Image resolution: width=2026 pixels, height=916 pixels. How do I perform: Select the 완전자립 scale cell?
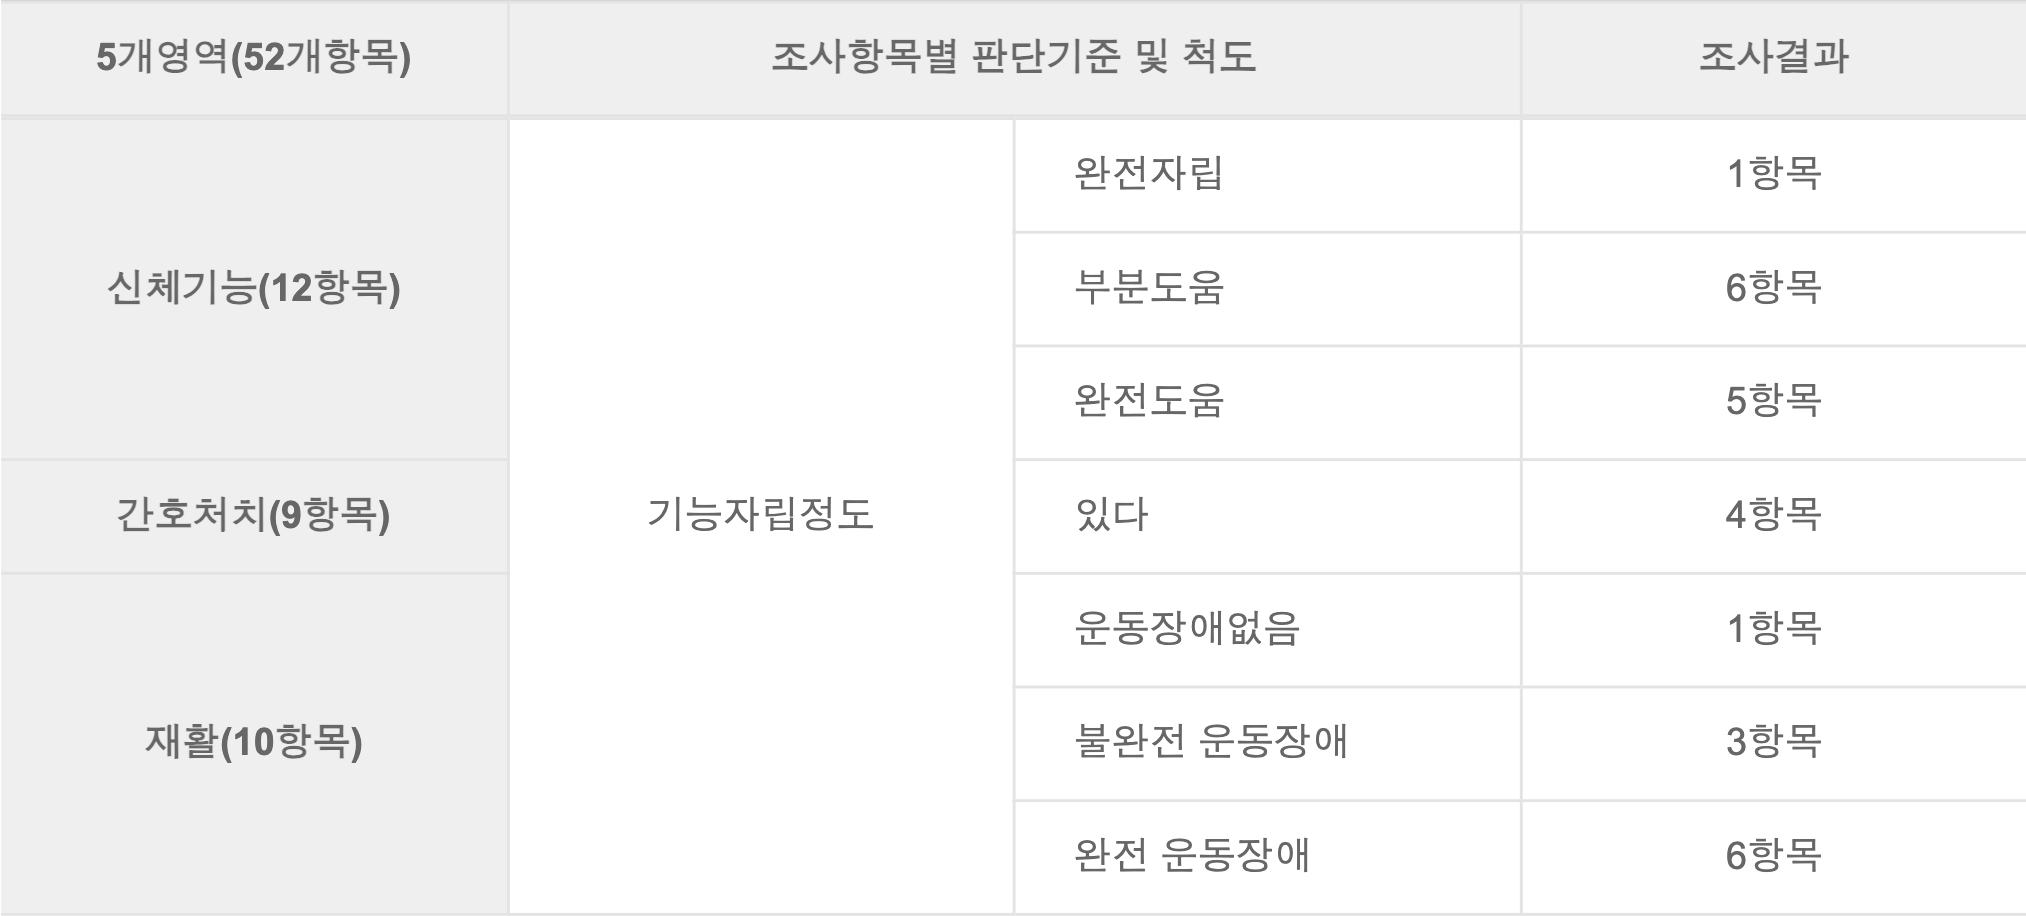click(1268, 175)
